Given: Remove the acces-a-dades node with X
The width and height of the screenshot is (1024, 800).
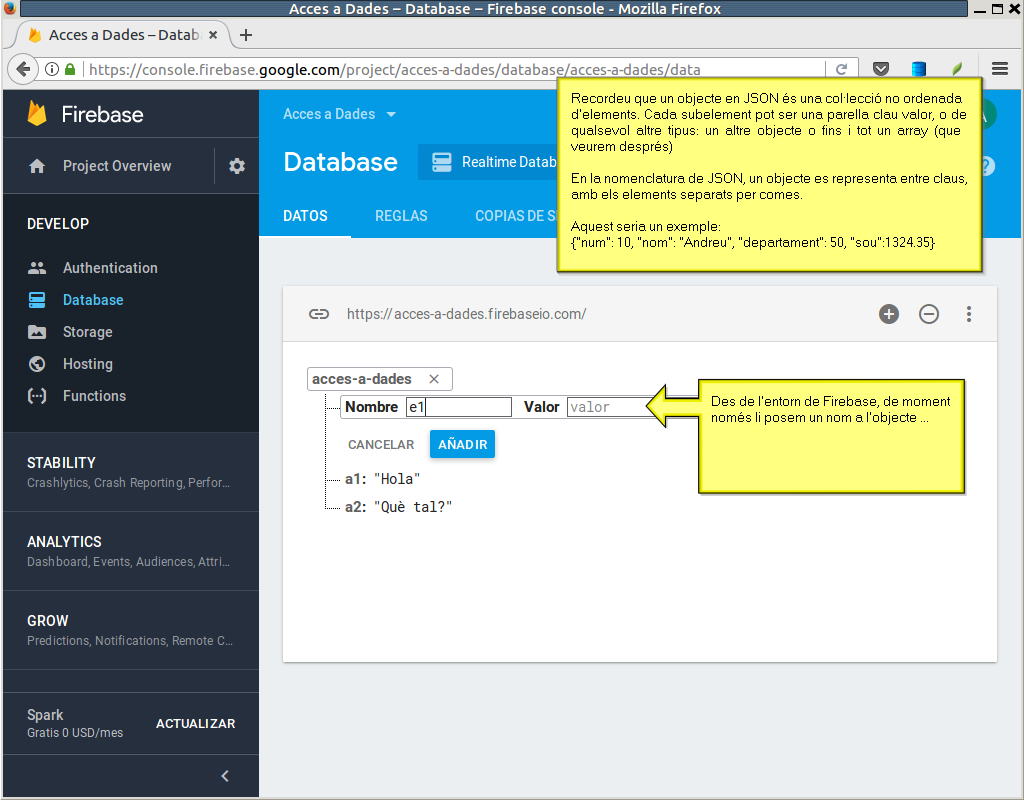Looking at the screenshot, I should [x=434, y=379].
